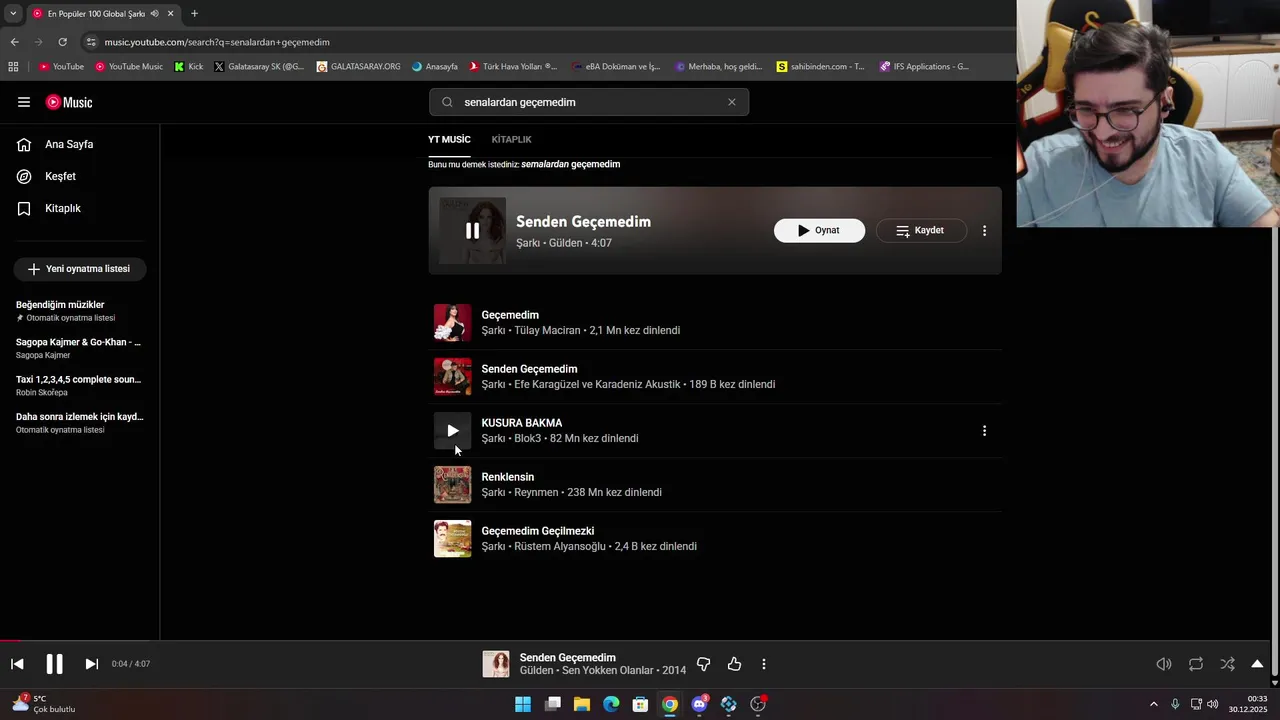
Task: Switch to KİTAPLIK tab
Action: tap(511, 139)
